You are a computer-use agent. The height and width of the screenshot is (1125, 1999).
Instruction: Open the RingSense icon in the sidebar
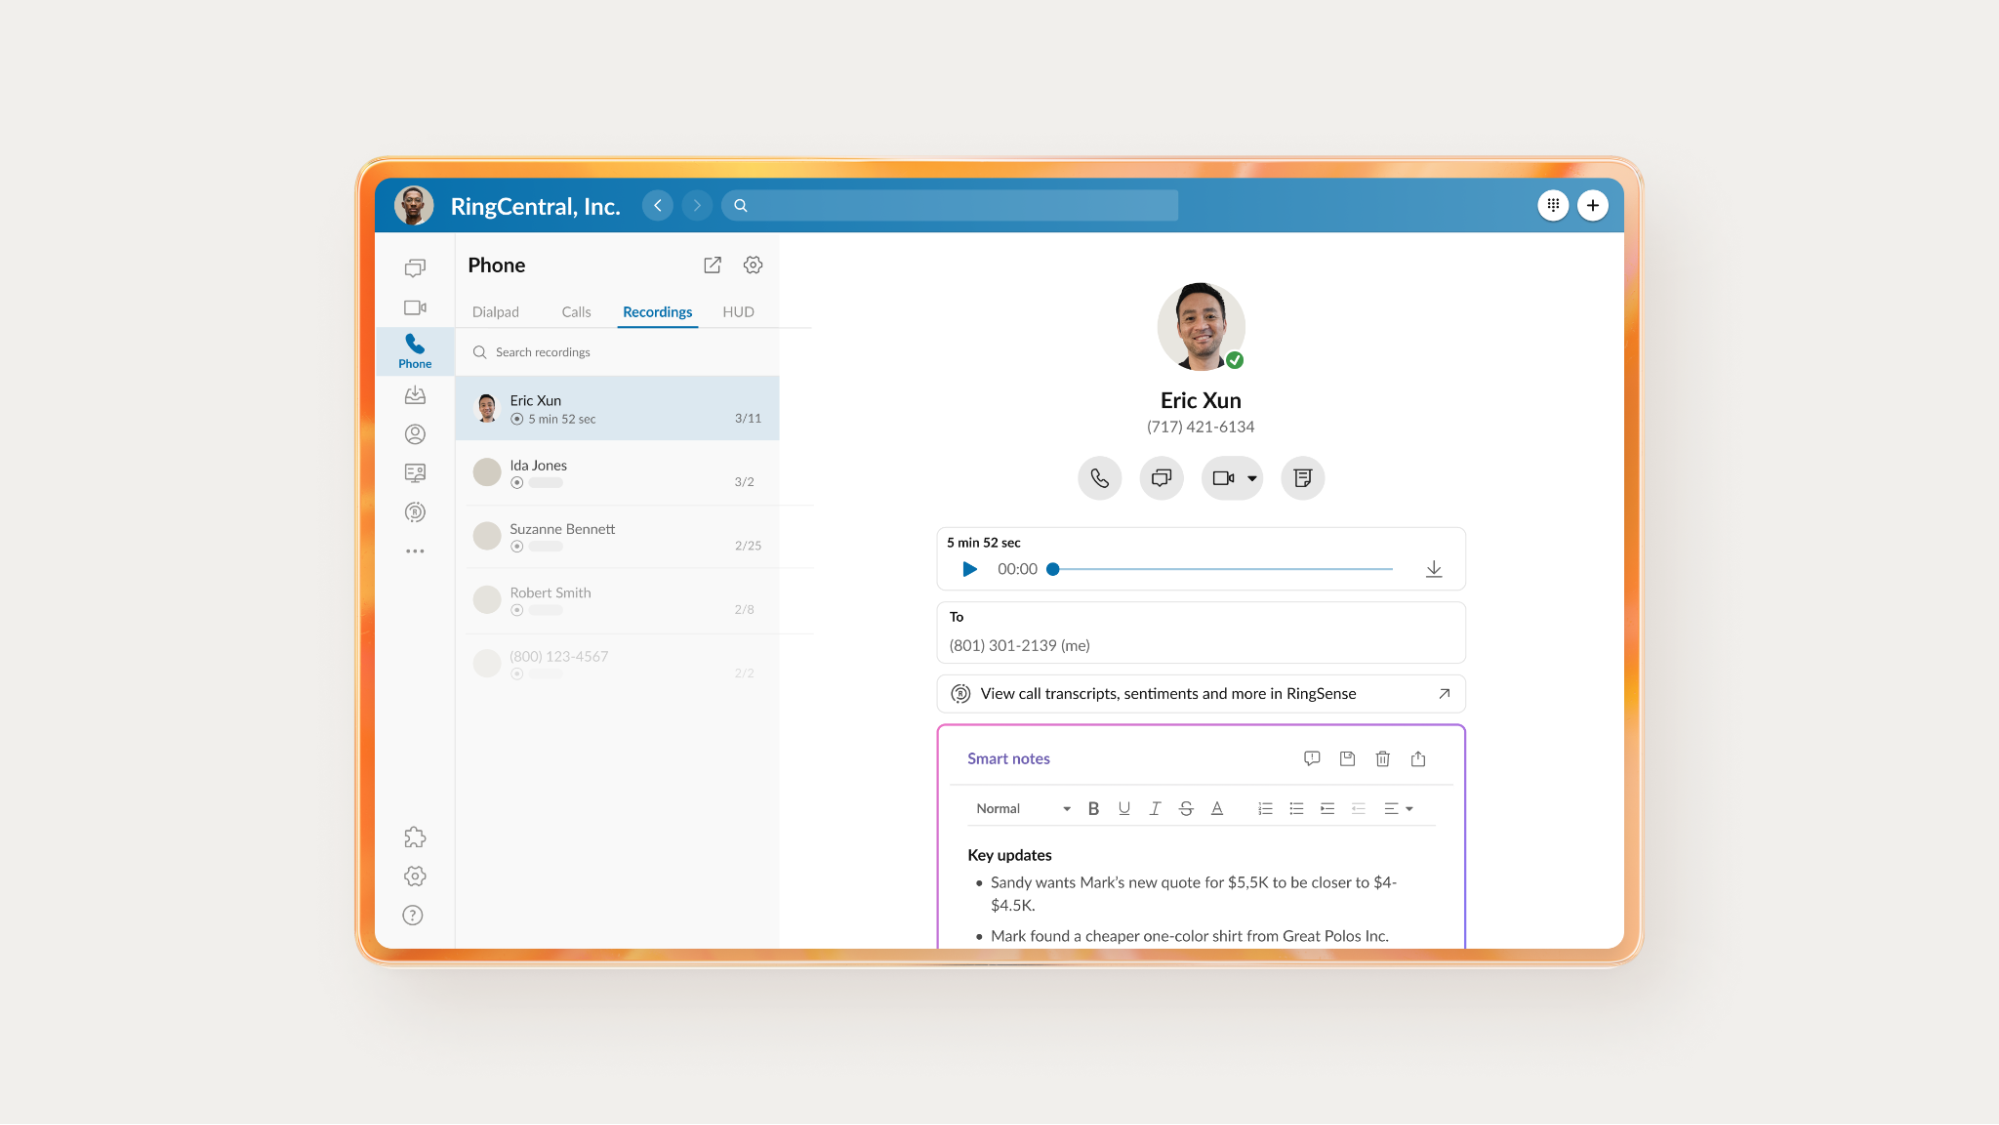[x=415, y=511]
